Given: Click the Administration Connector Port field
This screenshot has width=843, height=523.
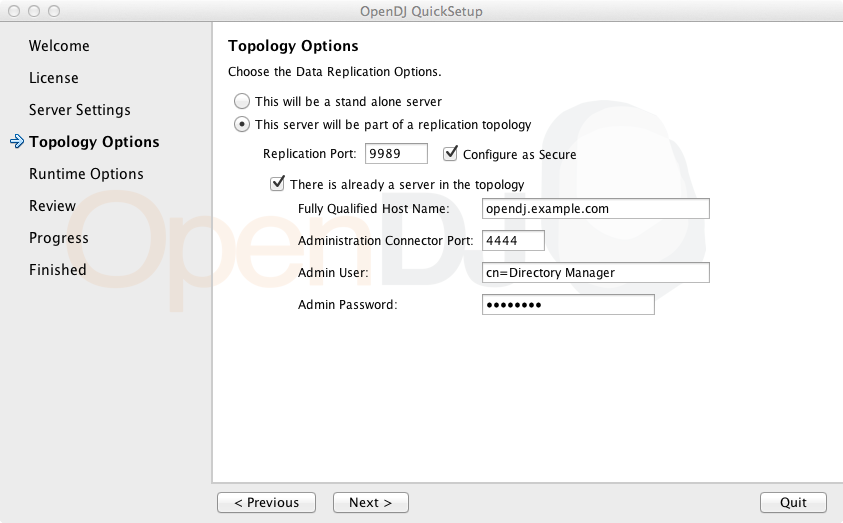Looking at the screenshot, I should pyautogui.click(x=513, y=240).
